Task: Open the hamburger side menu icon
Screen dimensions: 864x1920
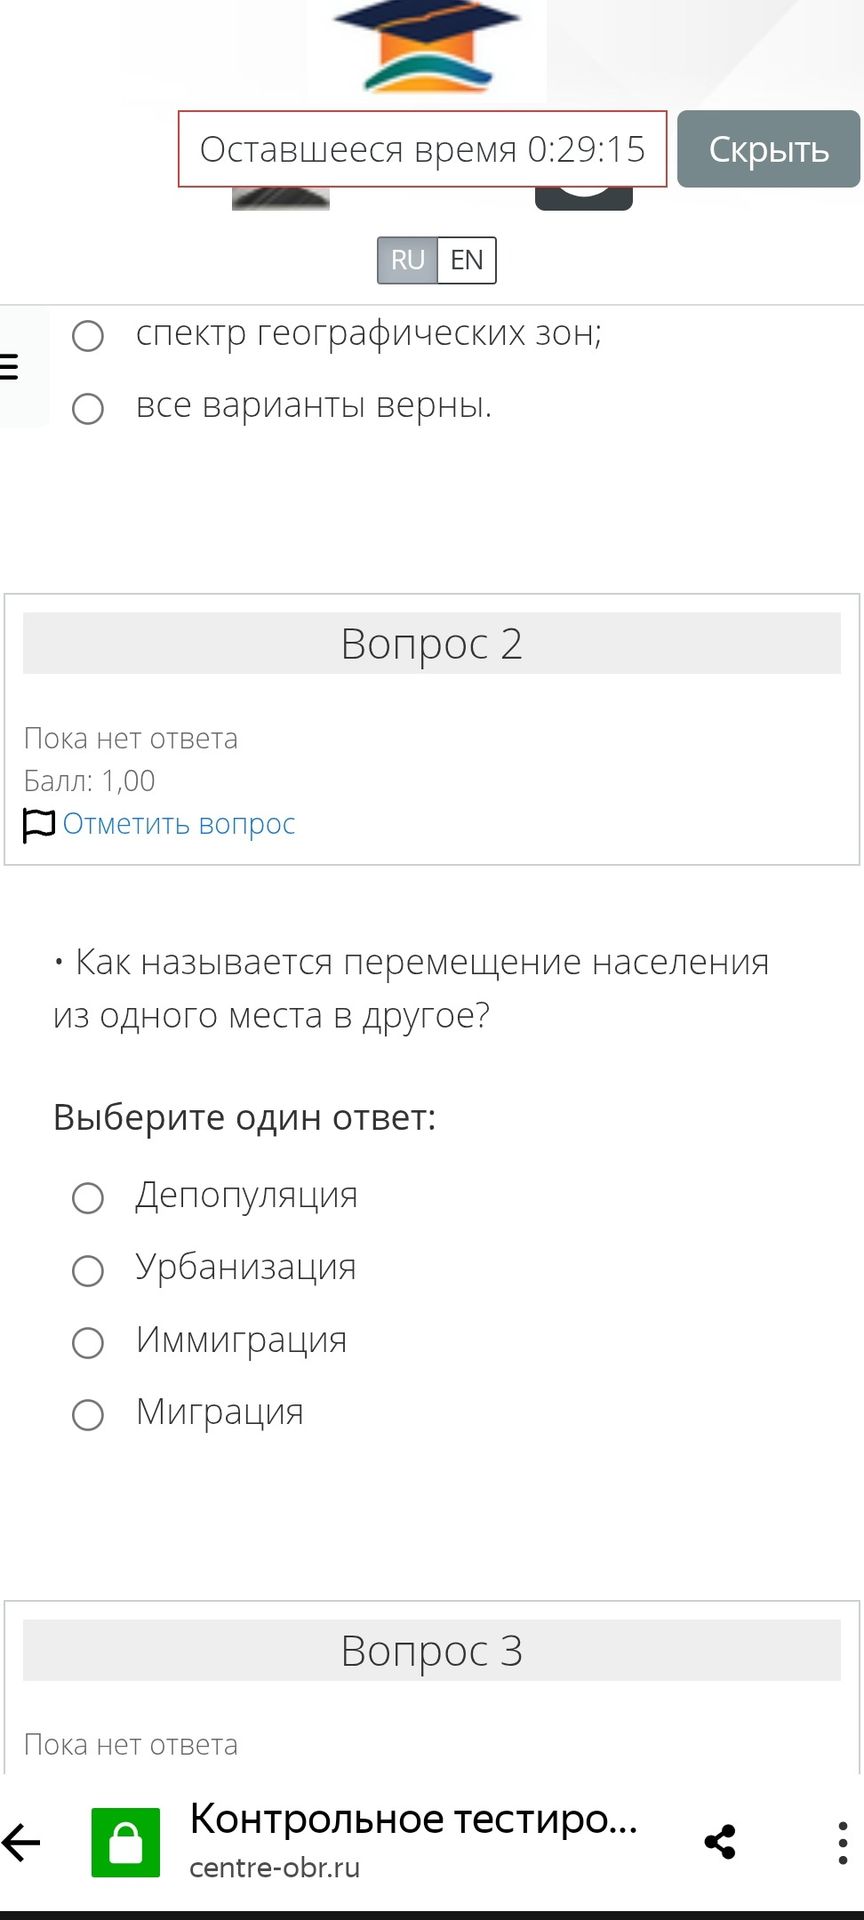Action: [x=9, y=367]
